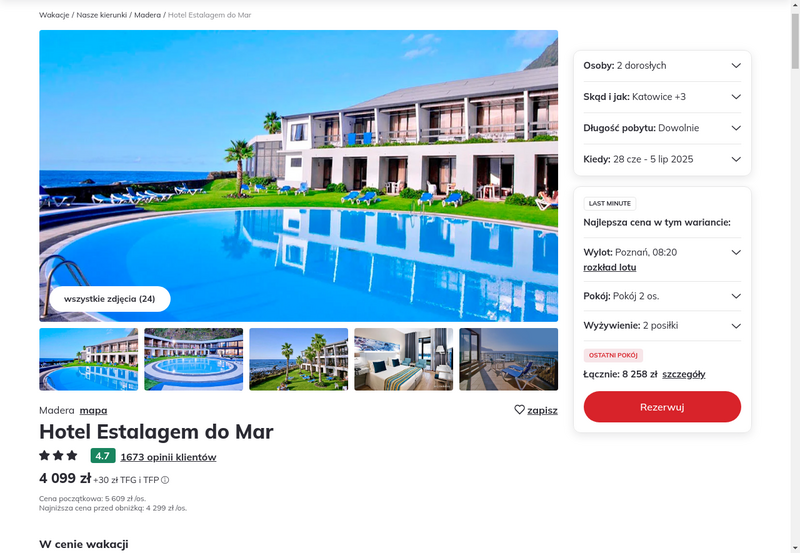This screenshot has height=553, width=800.
Task: Open all photos via wszystkie zdjęcia (24)
Action: pyautogui.click(x=110, y=299)
